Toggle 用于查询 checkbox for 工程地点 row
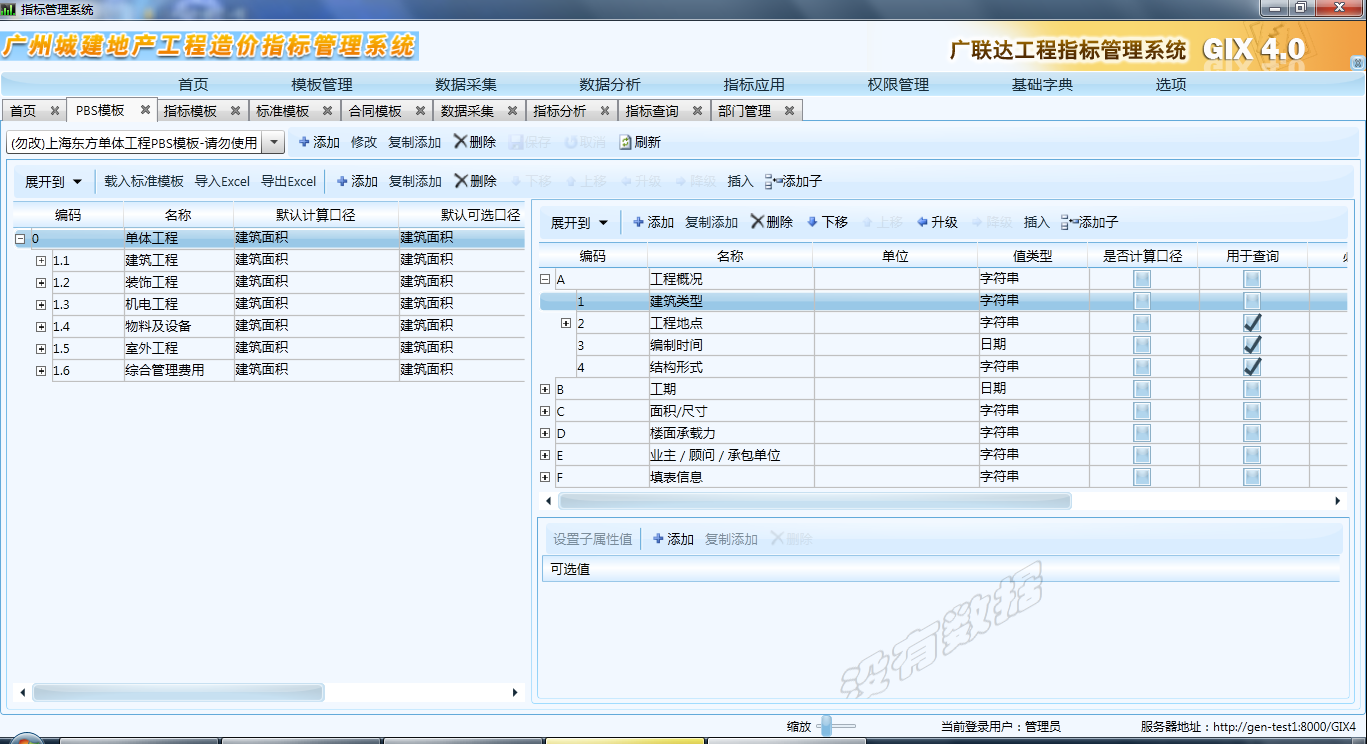 1252,323
